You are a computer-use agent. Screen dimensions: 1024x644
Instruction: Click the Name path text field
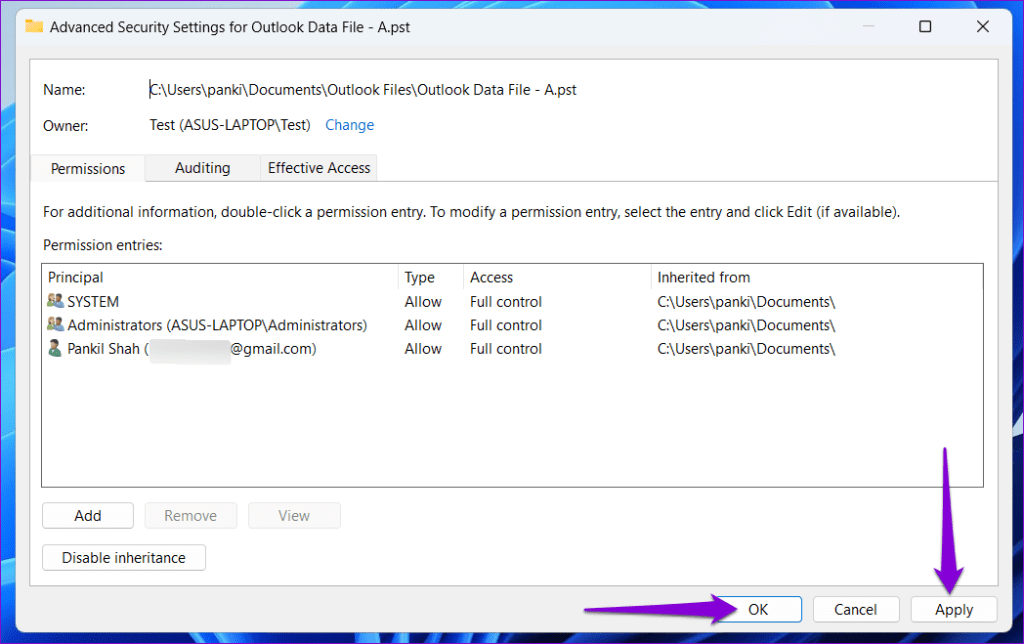pyautogui.click(x=362, y=89)
